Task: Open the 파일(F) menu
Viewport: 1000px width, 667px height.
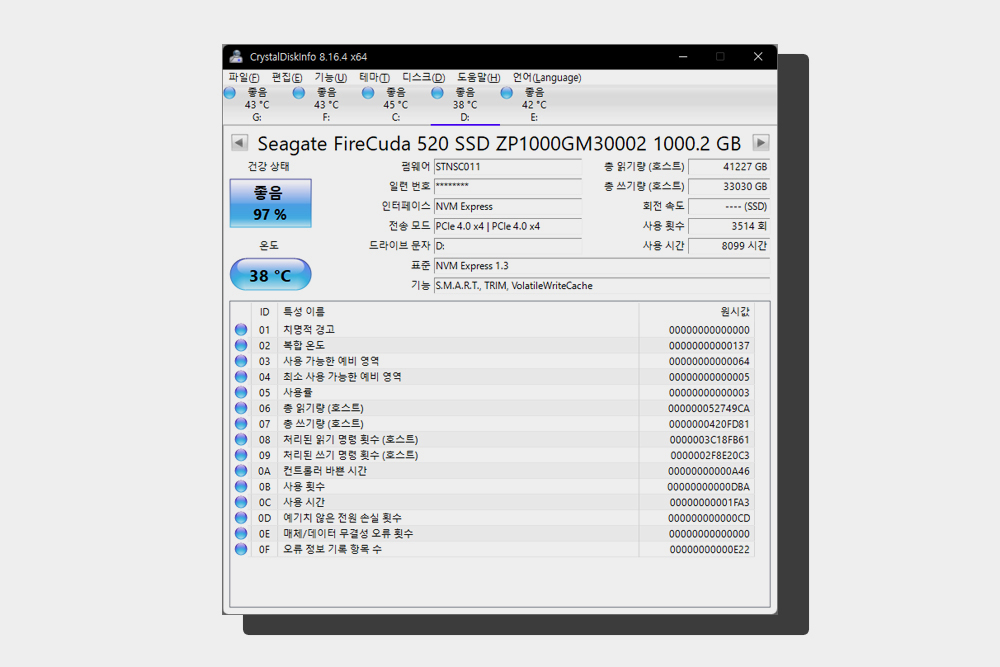Action: click(x=244, y=77)
